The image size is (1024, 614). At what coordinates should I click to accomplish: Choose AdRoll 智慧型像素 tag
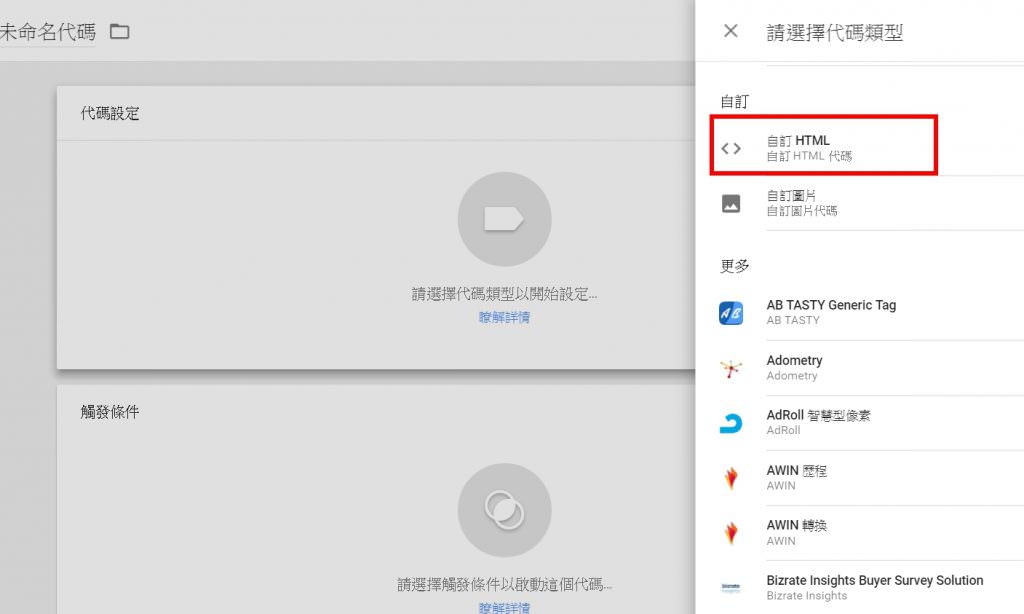818,422
